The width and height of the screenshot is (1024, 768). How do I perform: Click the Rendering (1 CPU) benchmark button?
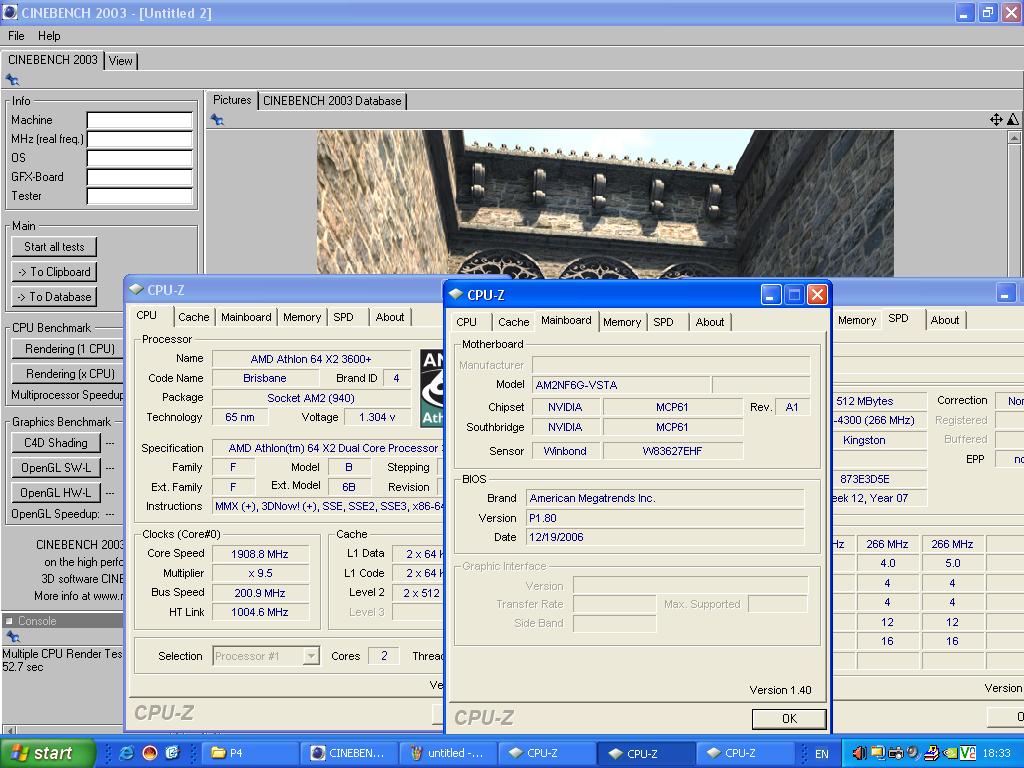coord(69,349)
